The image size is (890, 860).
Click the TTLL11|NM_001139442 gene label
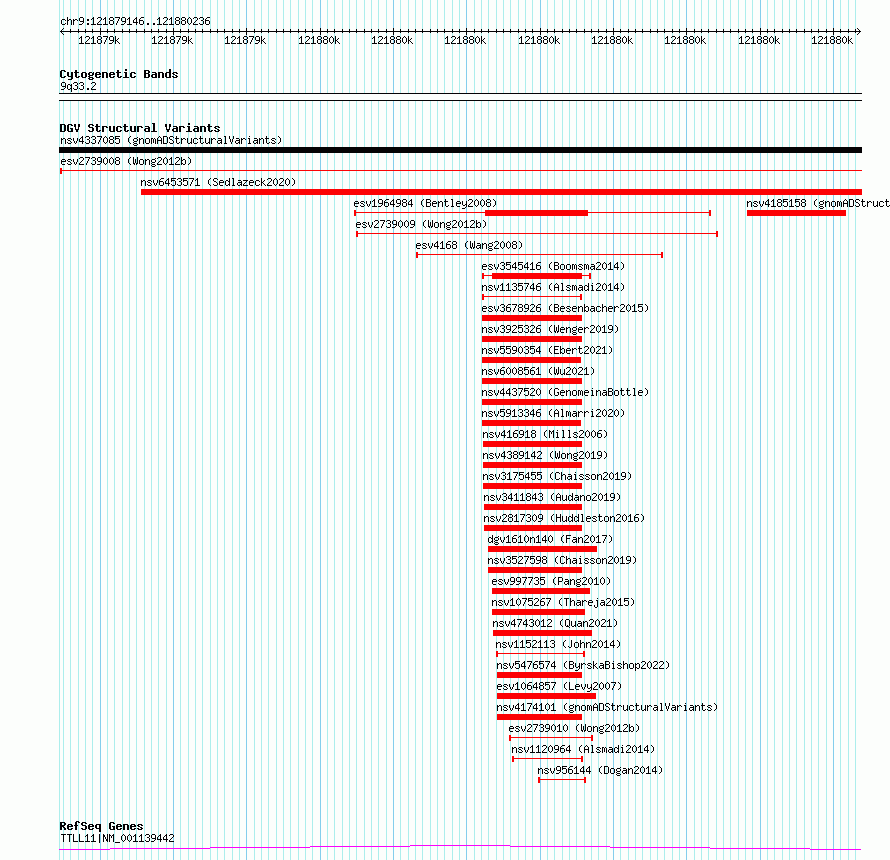point(117,838)
